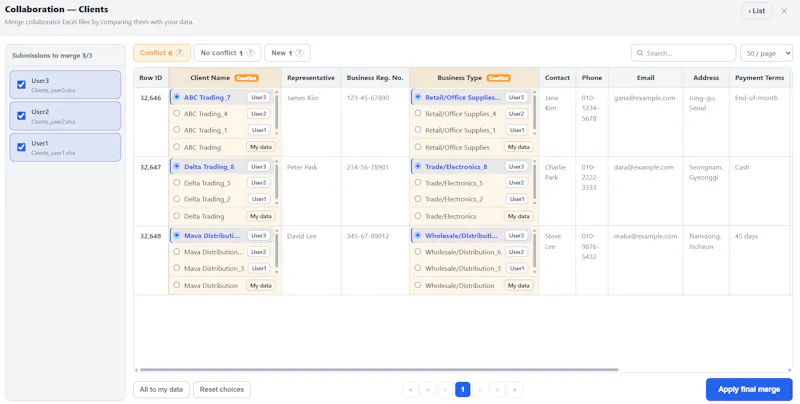Viewport: 800px width, 404px height.
Task: Click the horizontal table scrollbar
Action: pyautogui.click(x=379, y=369)
